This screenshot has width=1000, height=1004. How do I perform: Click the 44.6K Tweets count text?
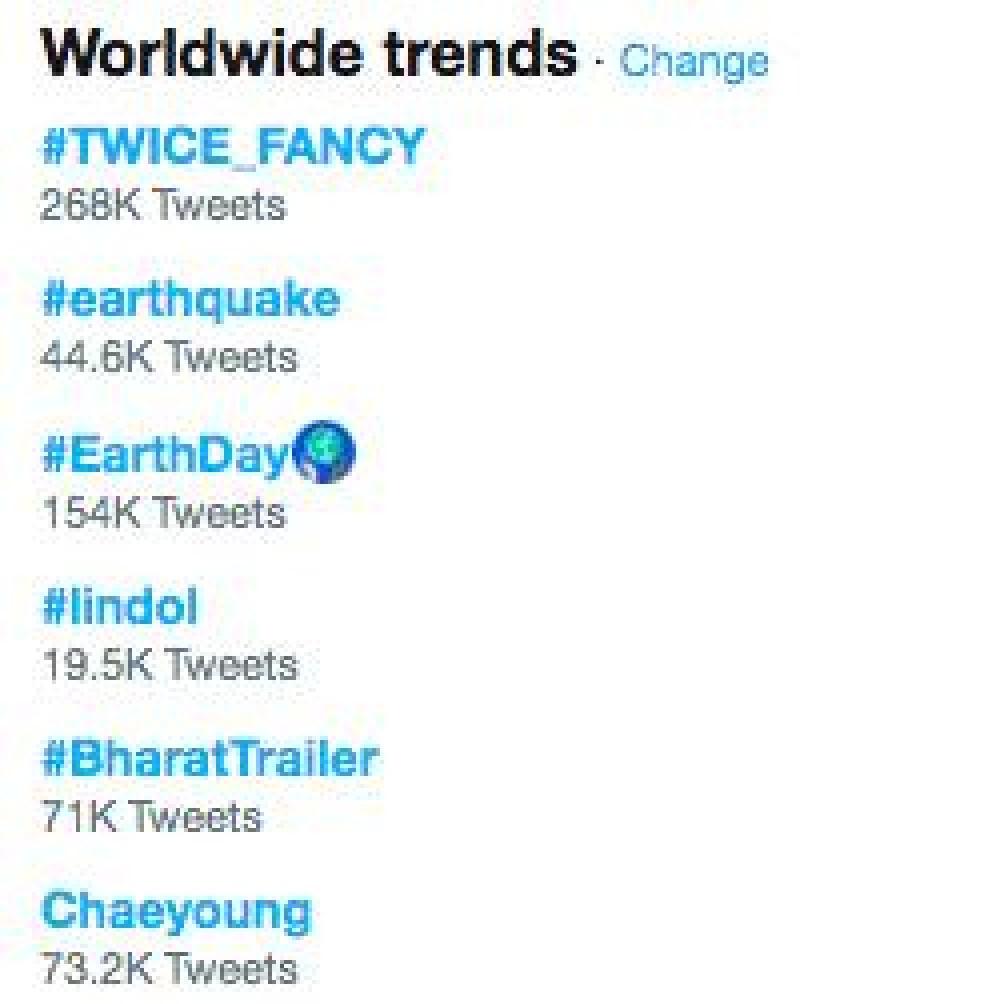(x=169, y=357)
